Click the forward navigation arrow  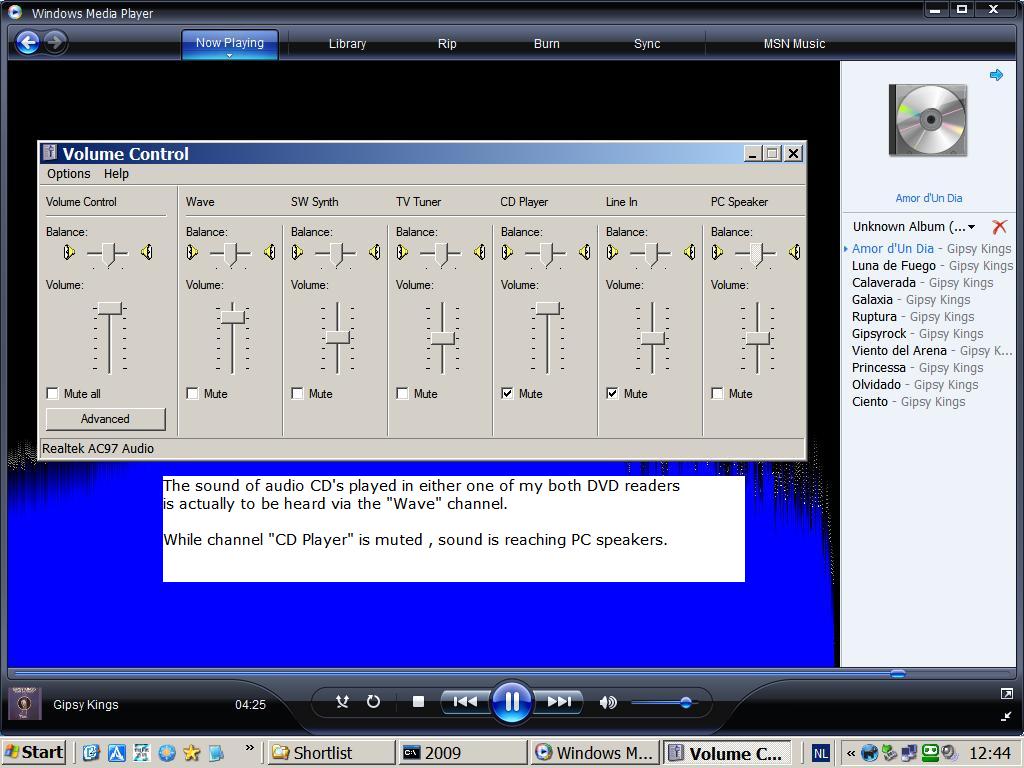56,43
